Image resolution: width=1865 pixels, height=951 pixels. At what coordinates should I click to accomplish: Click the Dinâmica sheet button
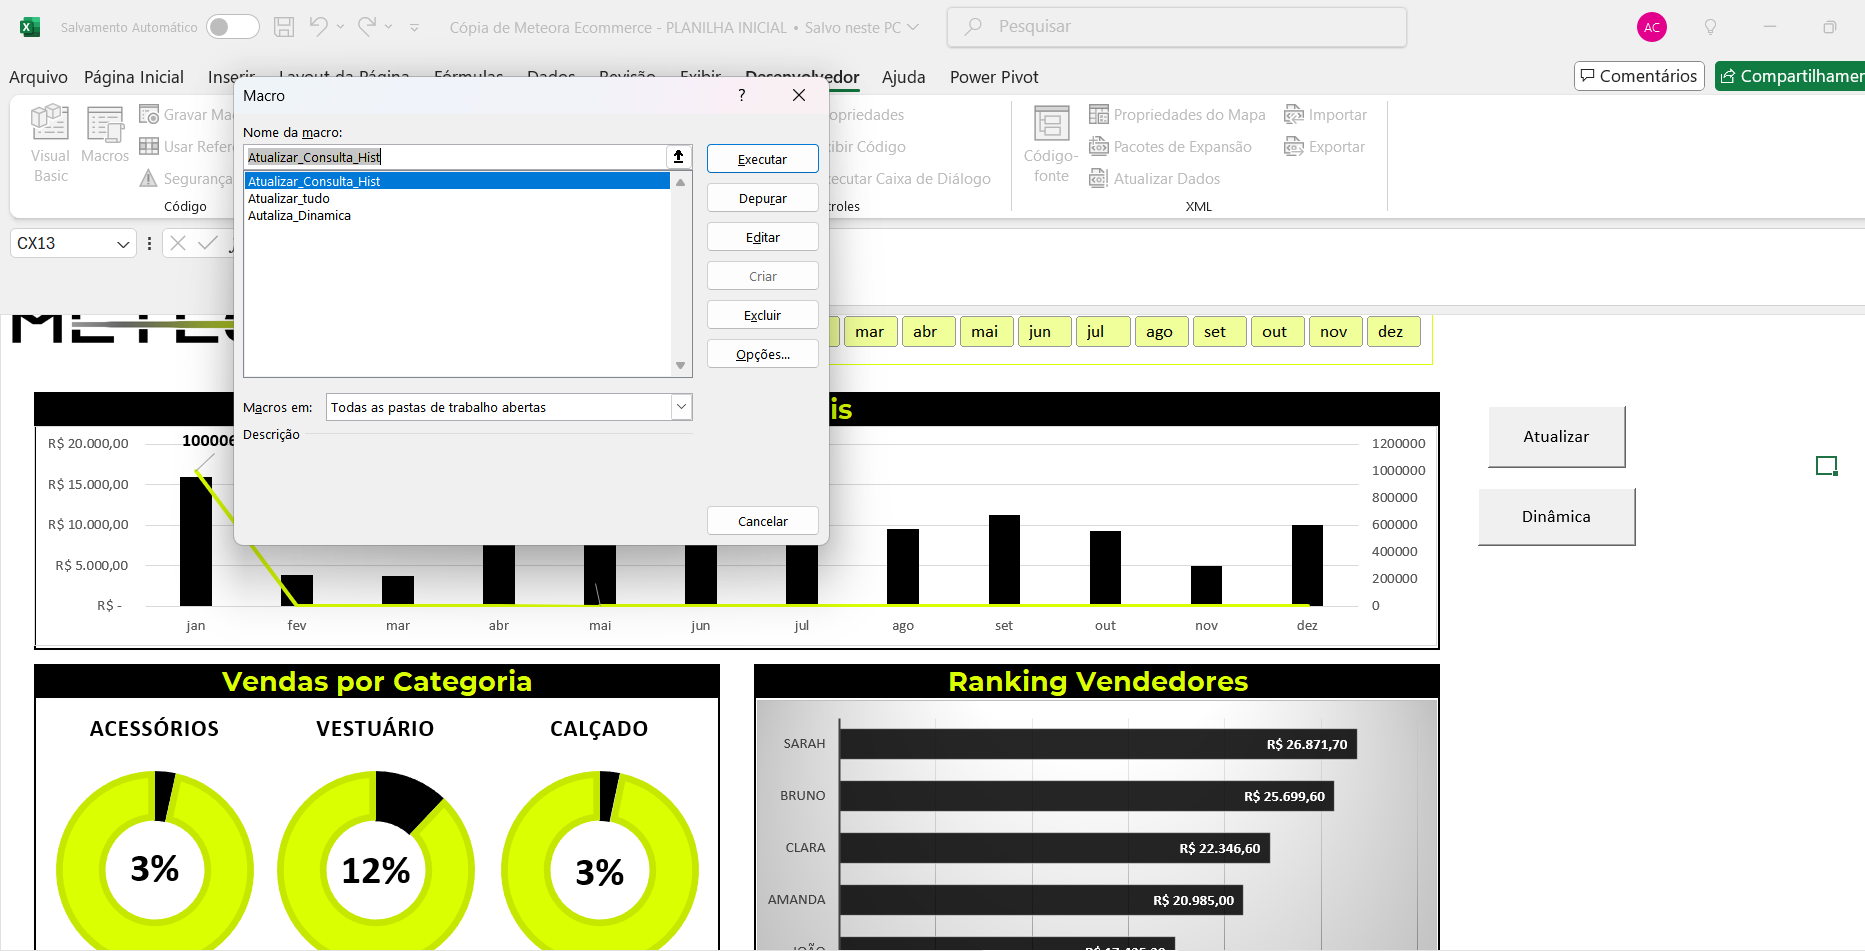(x=1556, y=517)
